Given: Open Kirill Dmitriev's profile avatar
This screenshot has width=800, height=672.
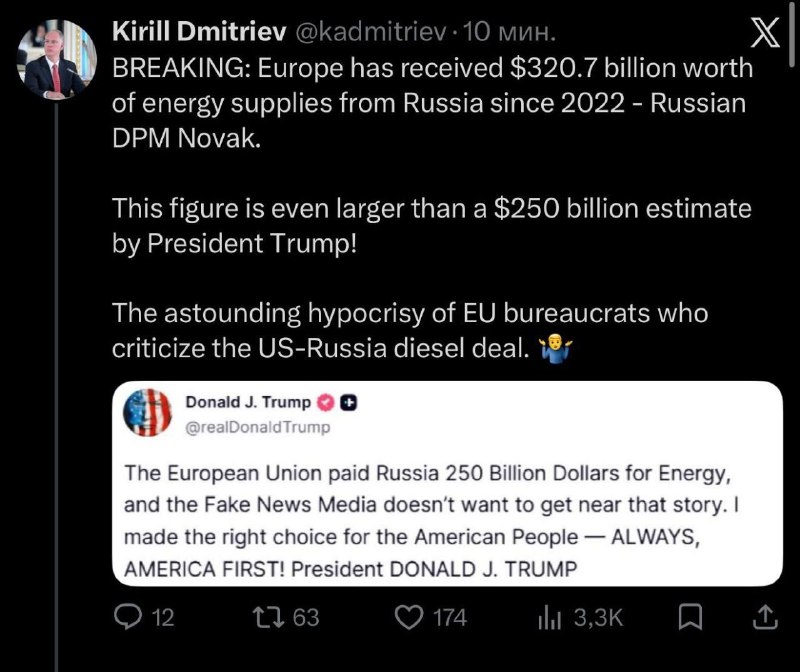Looking at the screenshot, I should tap(57, 59).
